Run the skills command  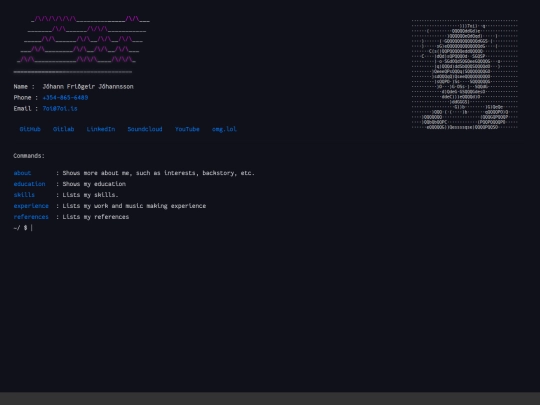coord(24,195)
